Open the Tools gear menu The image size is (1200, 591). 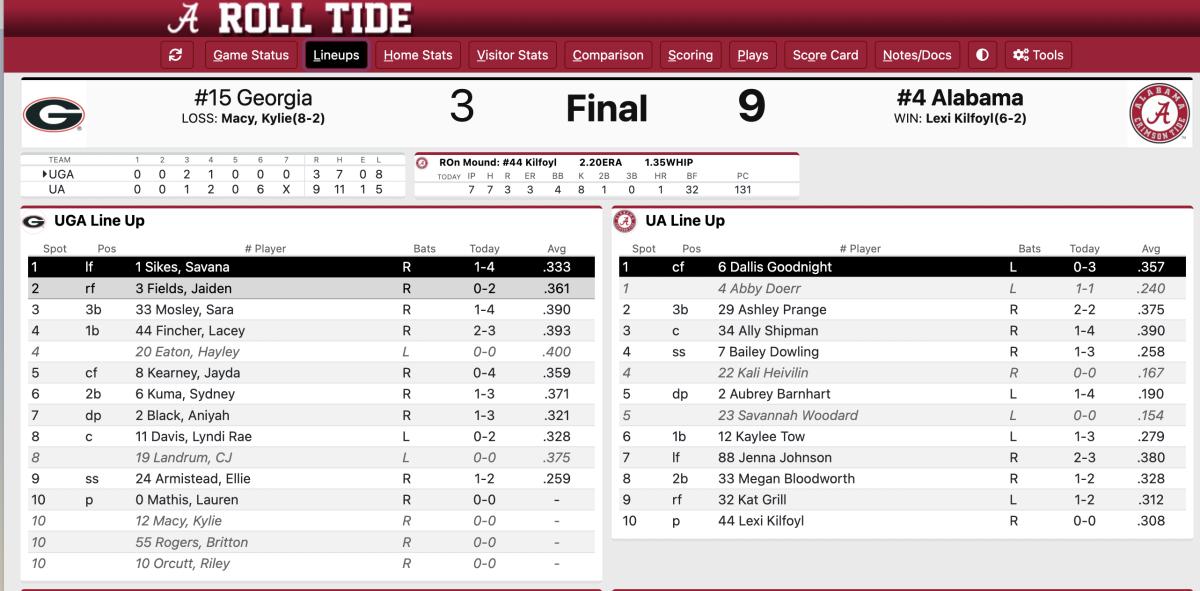pos(1038,55)
